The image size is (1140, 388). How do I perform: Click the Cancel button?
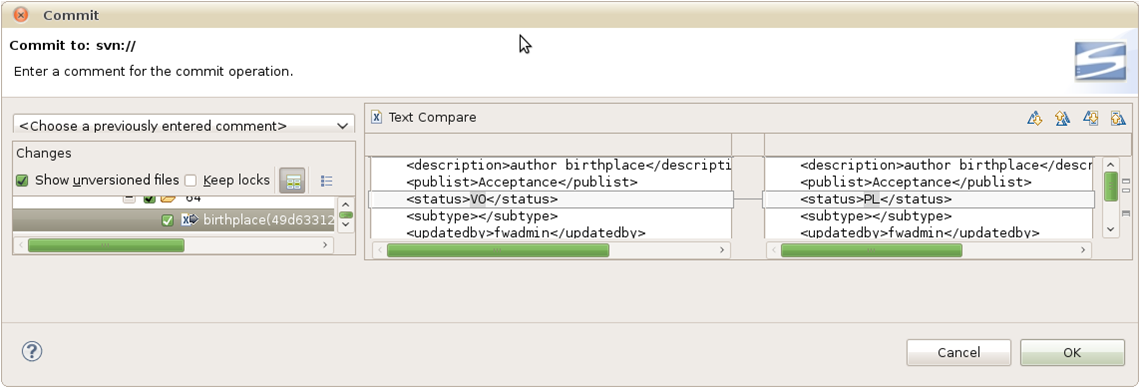click(x=958, y=352)
